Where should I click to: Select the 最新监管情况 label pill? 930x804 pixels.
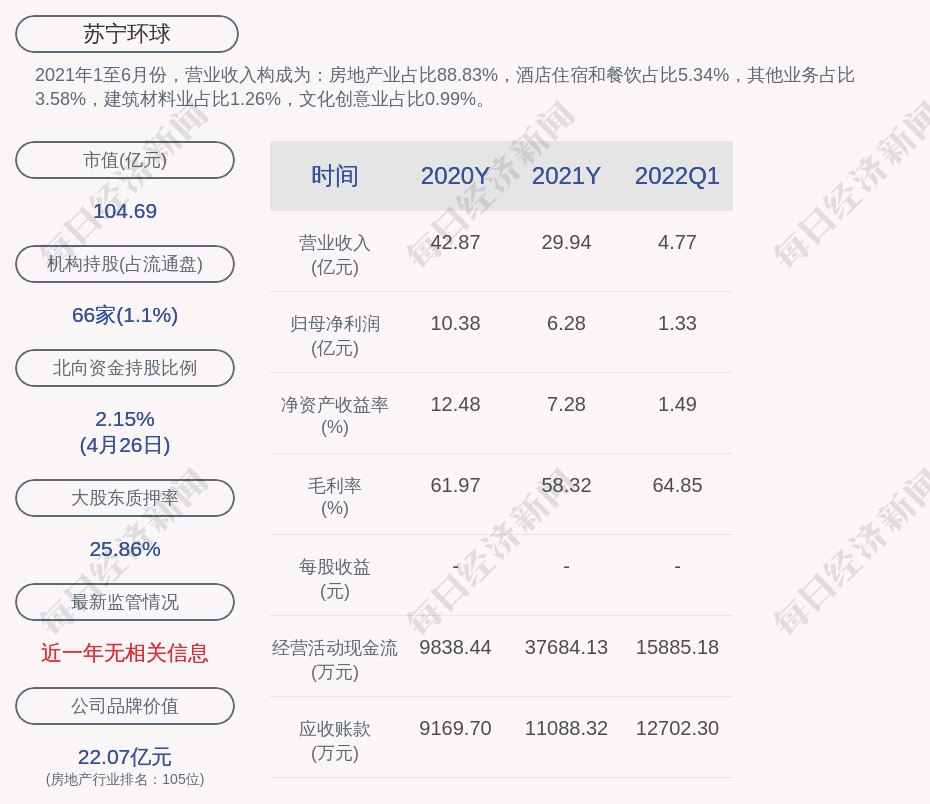(125, 602)
